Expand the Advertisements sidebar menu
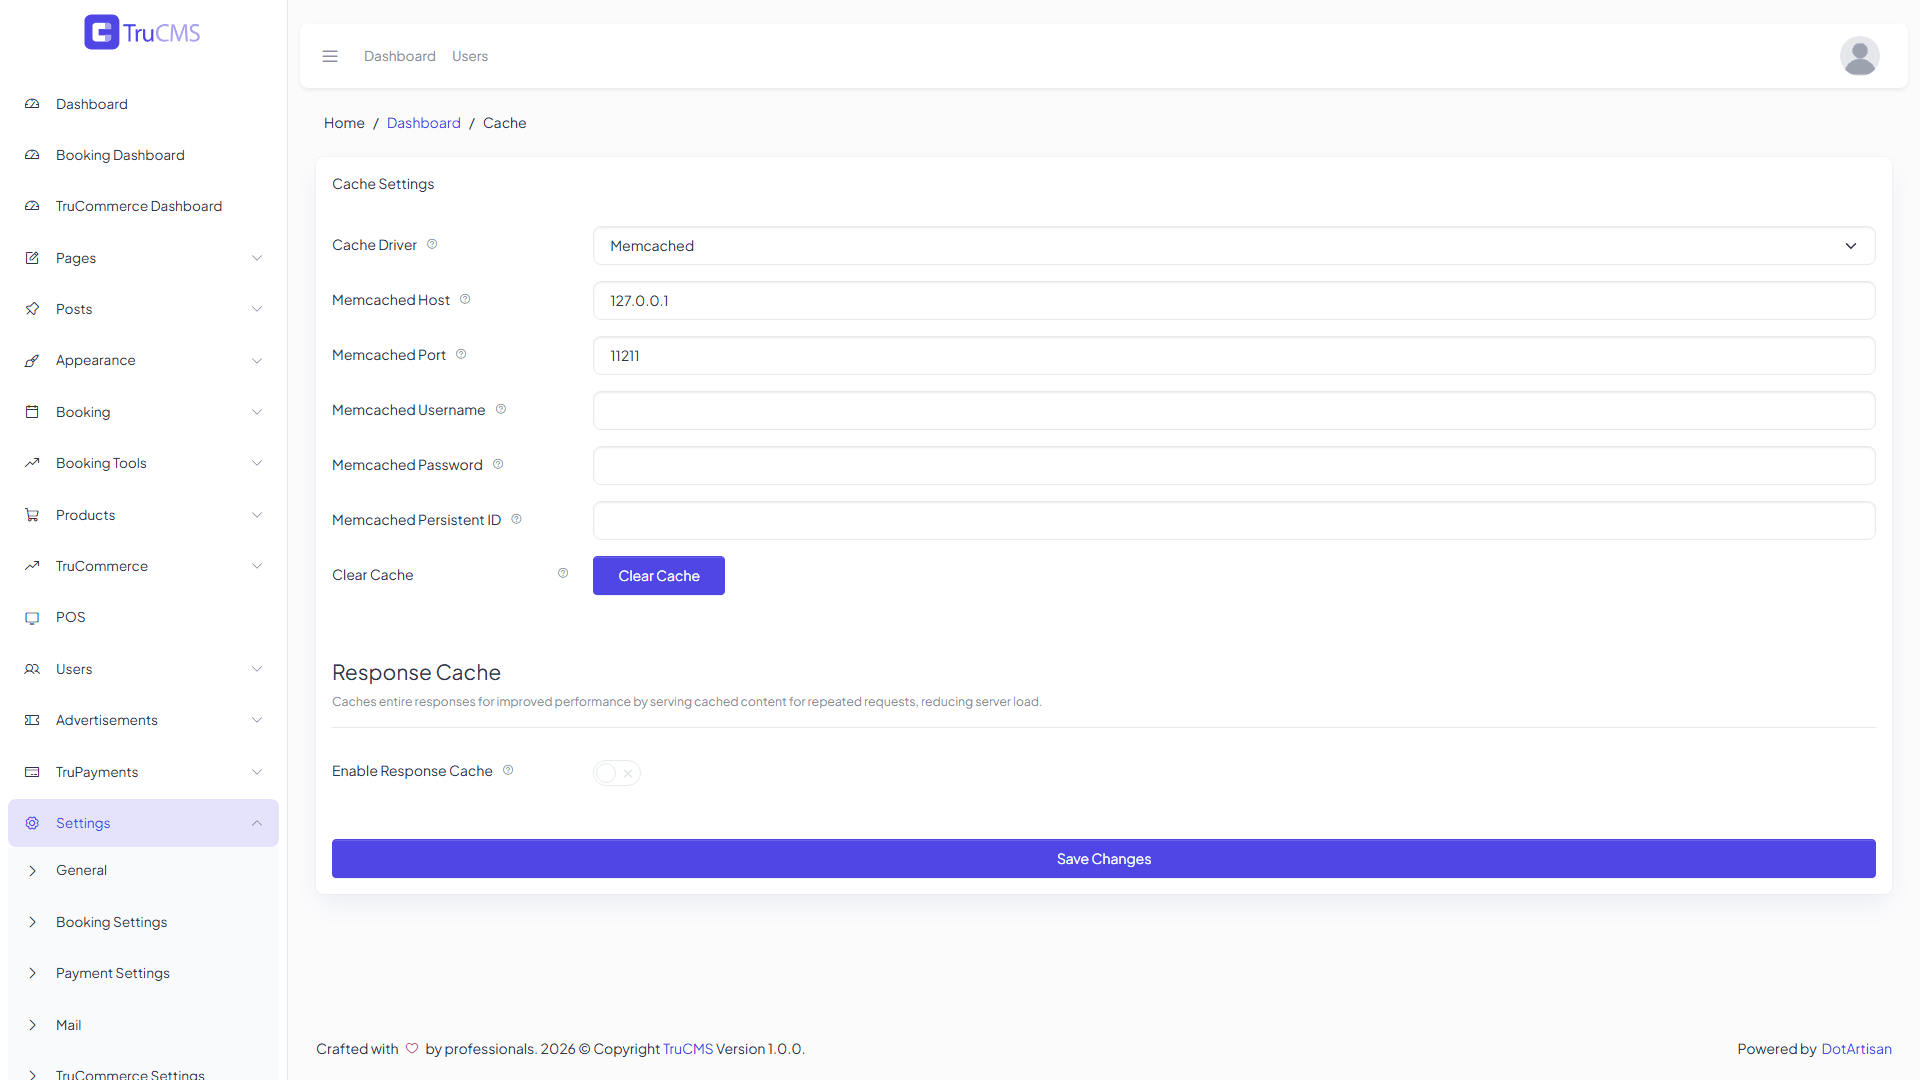The width and height of the screenshot is (1920, 1080). 143,720
